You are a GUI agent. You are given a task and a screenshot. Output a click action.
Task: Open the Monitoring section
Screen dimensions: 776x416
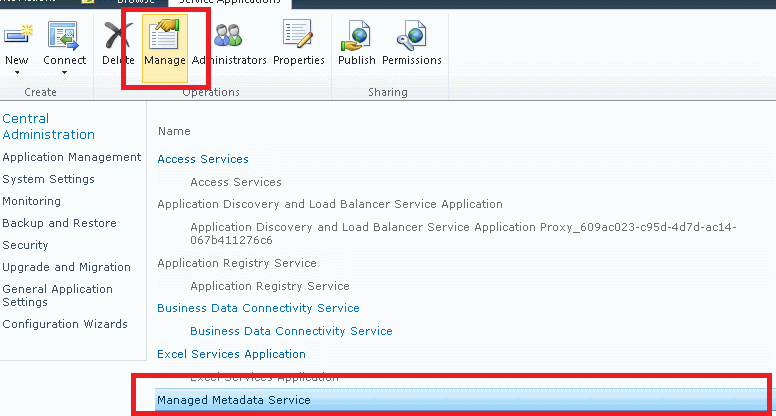(x=32, y=201)
